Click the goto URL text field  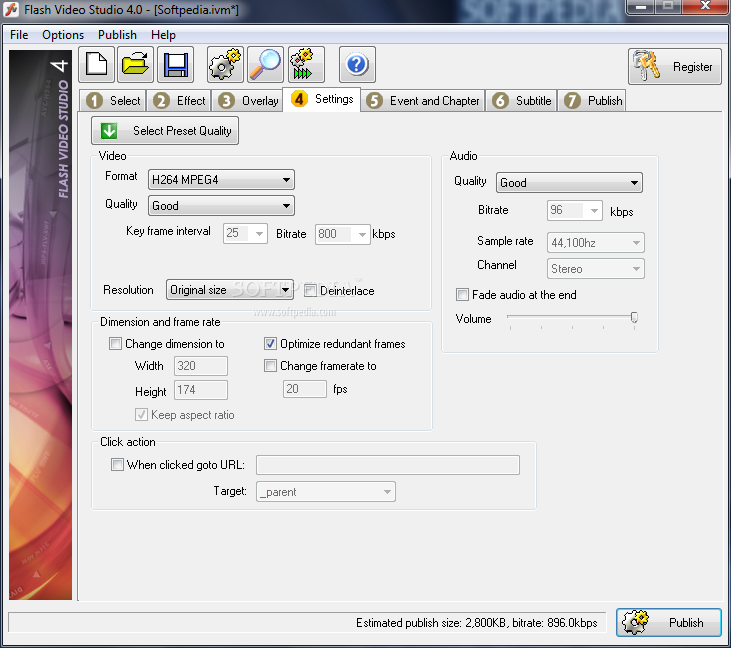pos(388,465)
